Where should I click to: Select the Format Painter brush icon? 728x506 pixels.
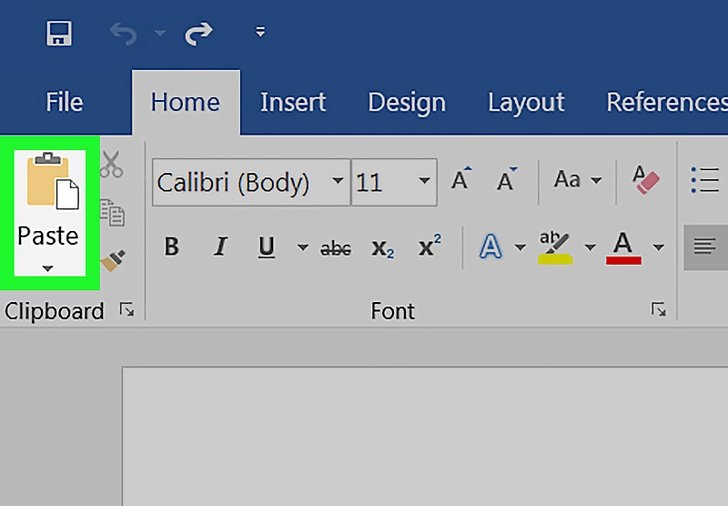click(x=111, y=260)
